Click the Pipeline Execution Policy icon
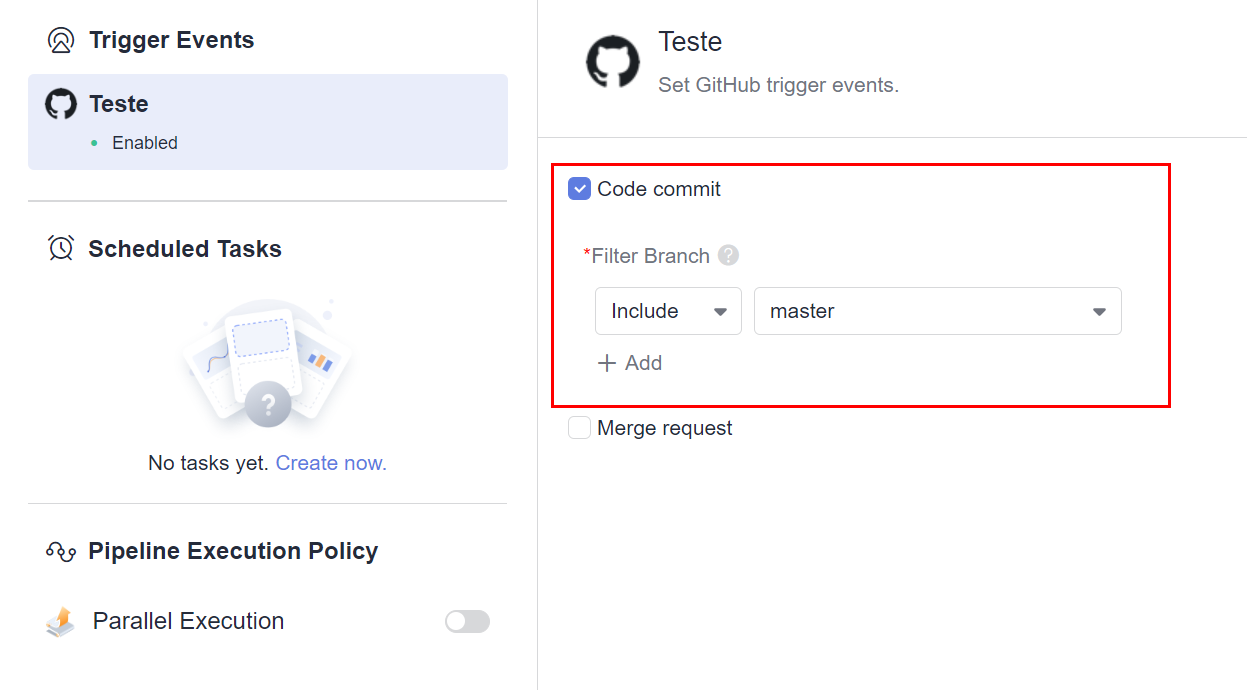This screenshot has height=690, width=1247. coord(61,551)
